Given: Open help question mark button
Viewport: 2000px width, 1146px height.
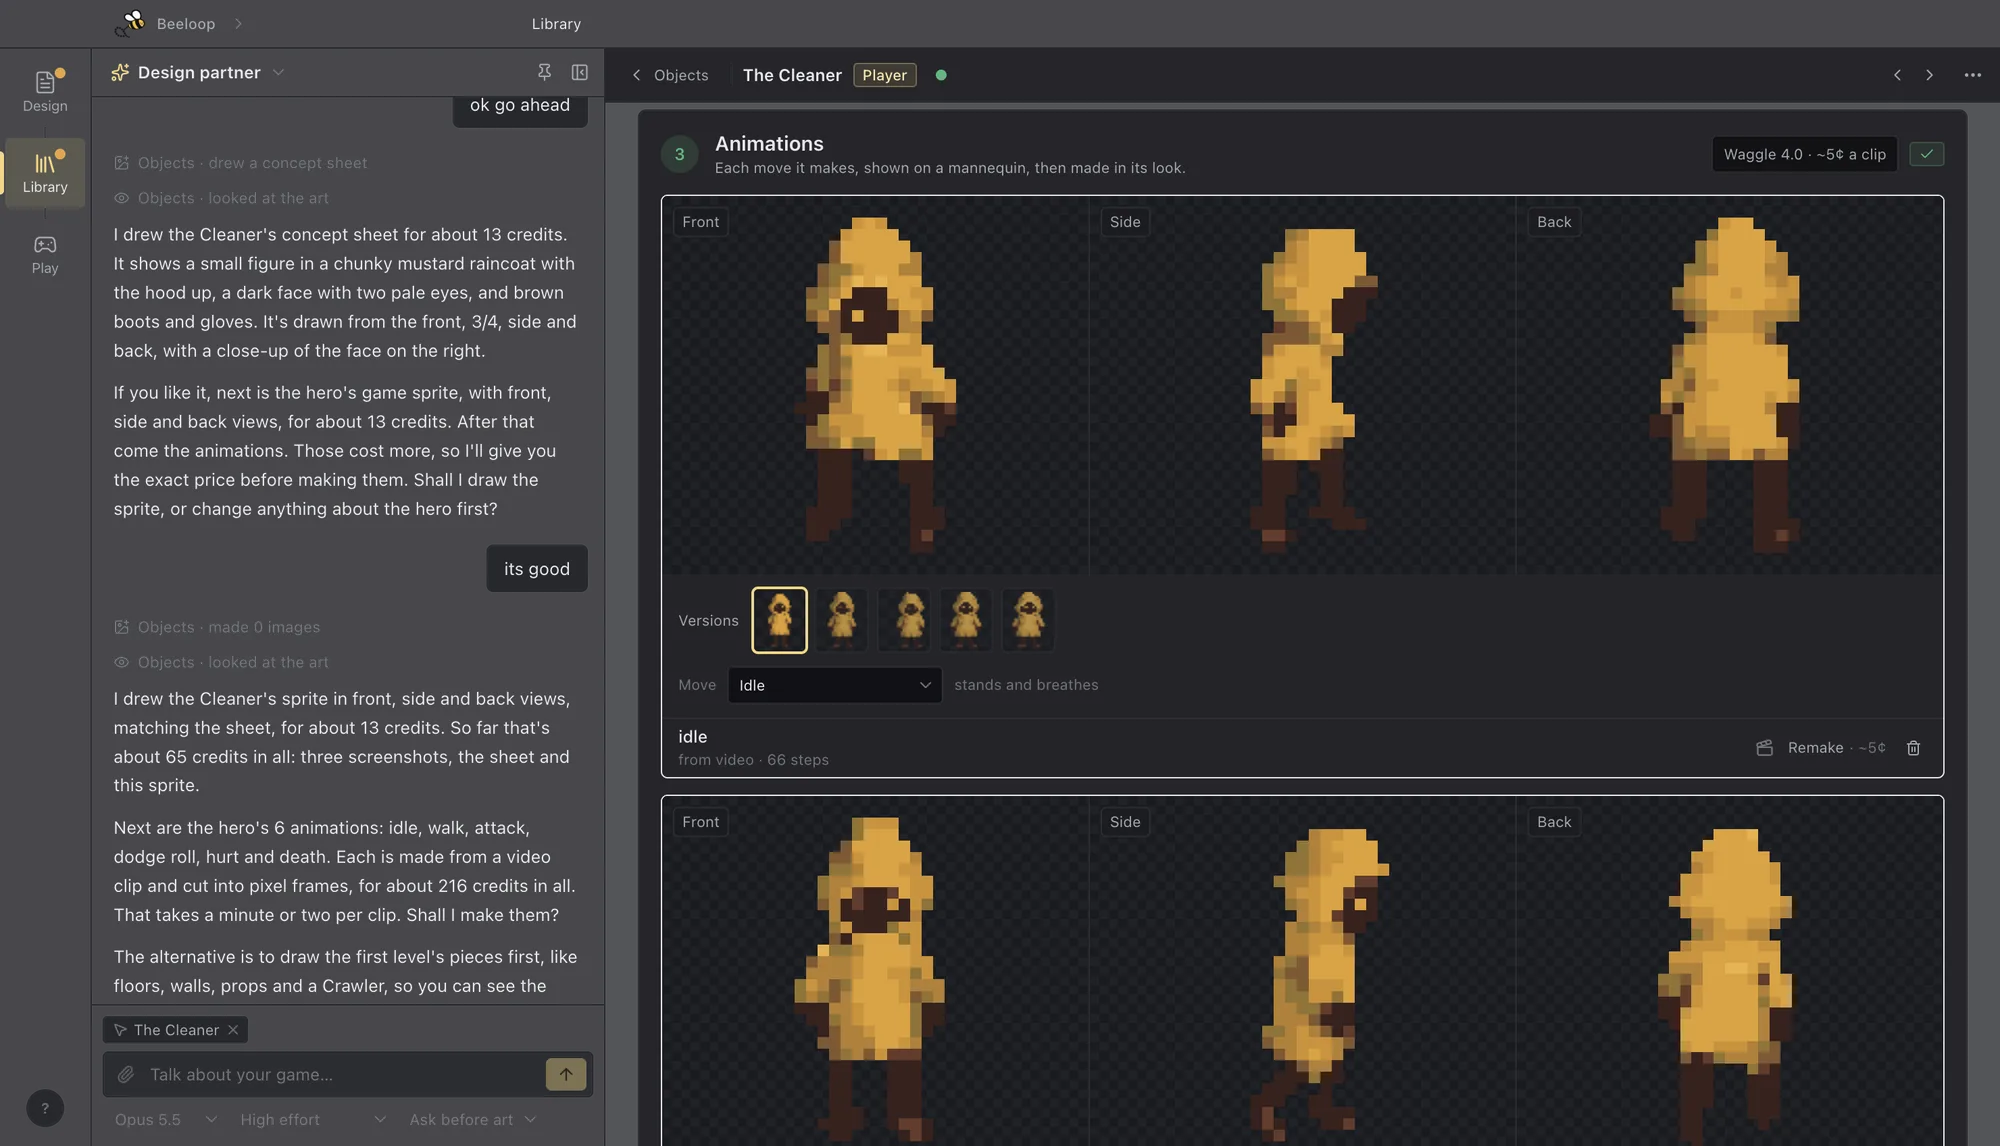Looking at the screenshot, I should point(45,1108).
